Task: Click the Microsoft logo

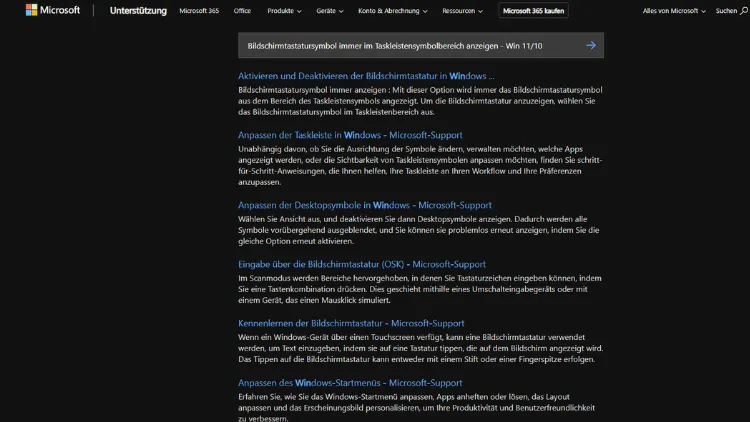Action: pyautogui.click(x=53, y=10)
